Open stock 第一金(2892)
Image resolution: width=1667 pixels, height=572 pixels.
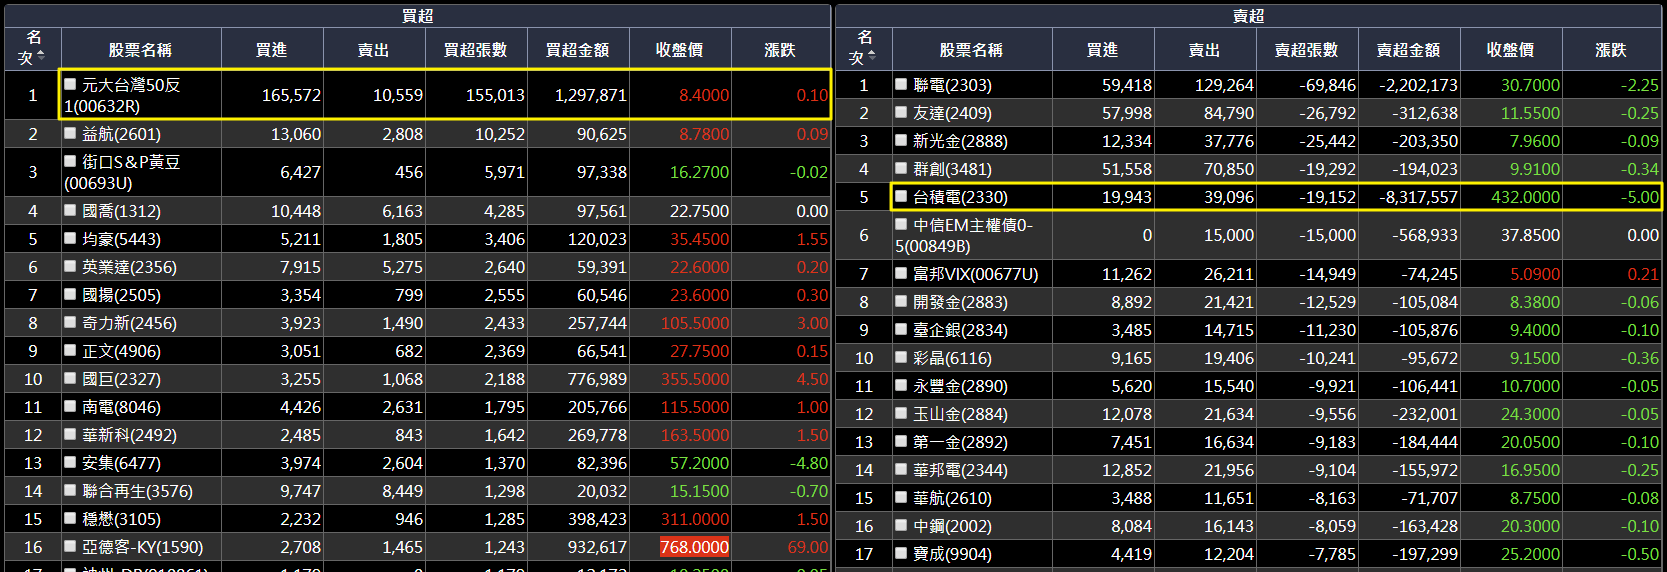tap(960, 442)
